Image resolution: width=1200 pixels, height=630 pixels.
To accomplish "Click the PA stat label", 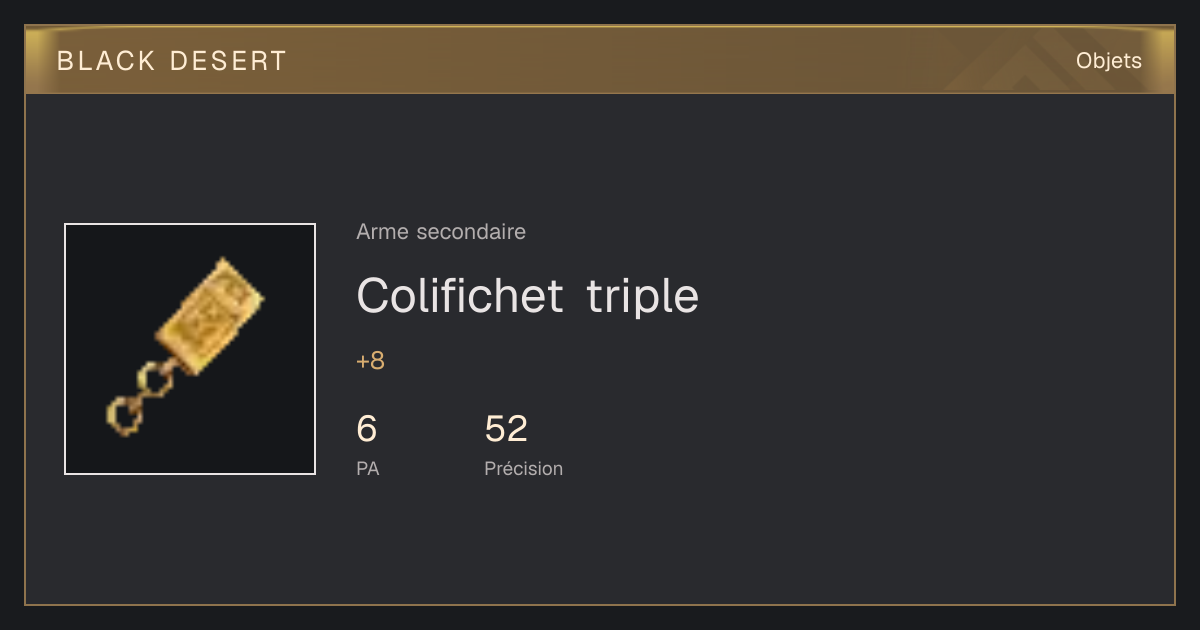I will 367,468.
